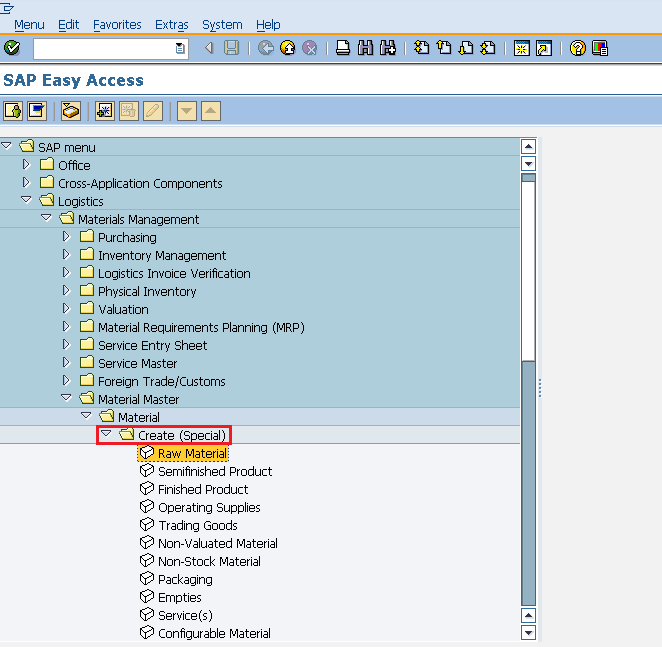The image size is (662, 647).
Task: Click the tree scrollbar top up arrow
Action: coord(528,147)
